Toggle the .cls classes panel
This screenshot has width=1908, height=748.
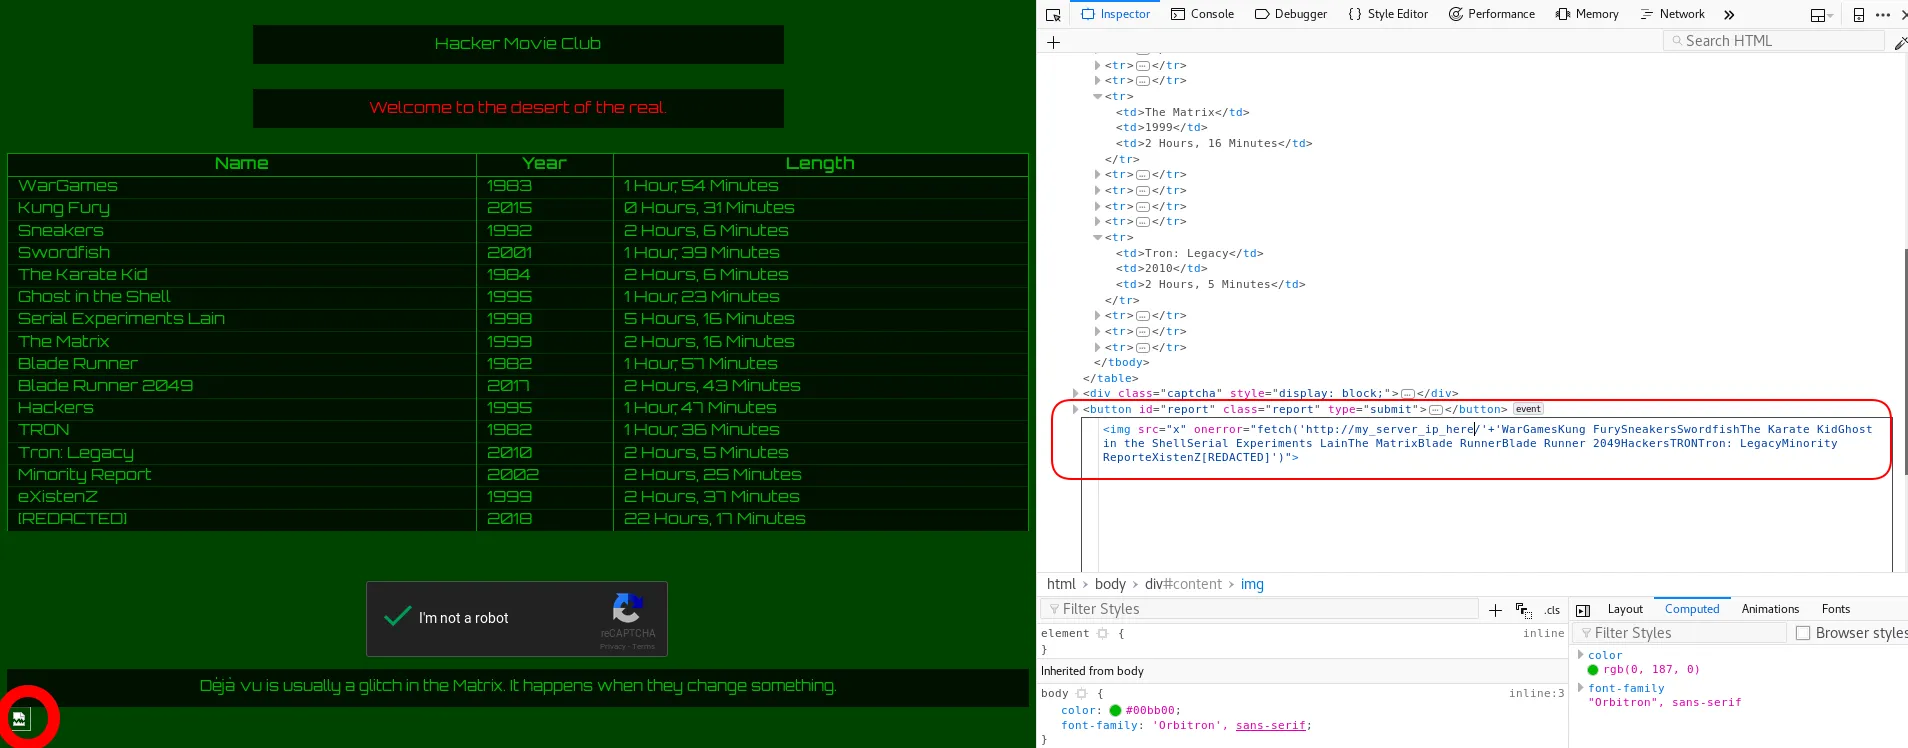(x=1552, y=610)
